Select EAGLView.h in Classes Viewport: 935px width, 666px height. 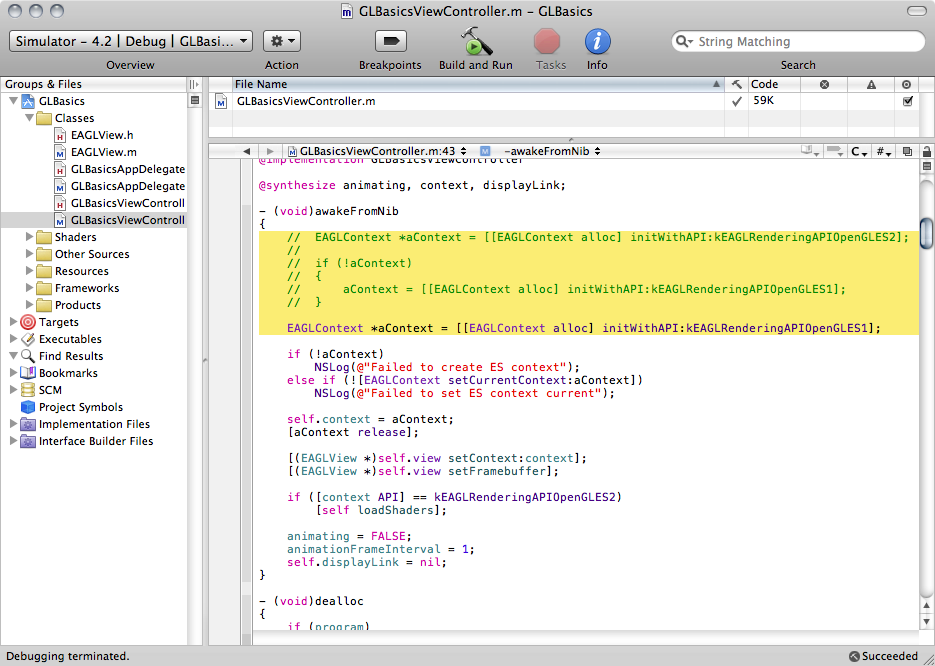click(x=102, y=135)
